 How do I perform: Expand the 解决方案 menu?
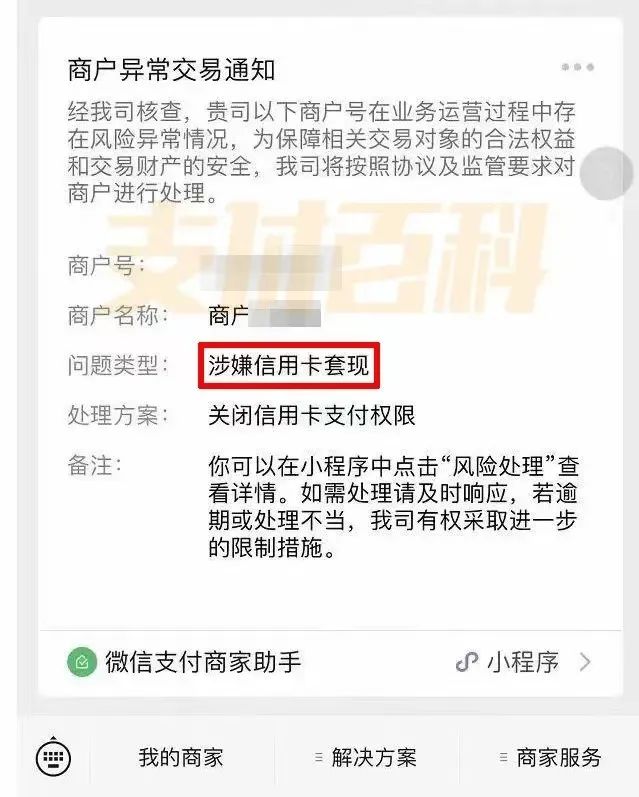(367, 757)
